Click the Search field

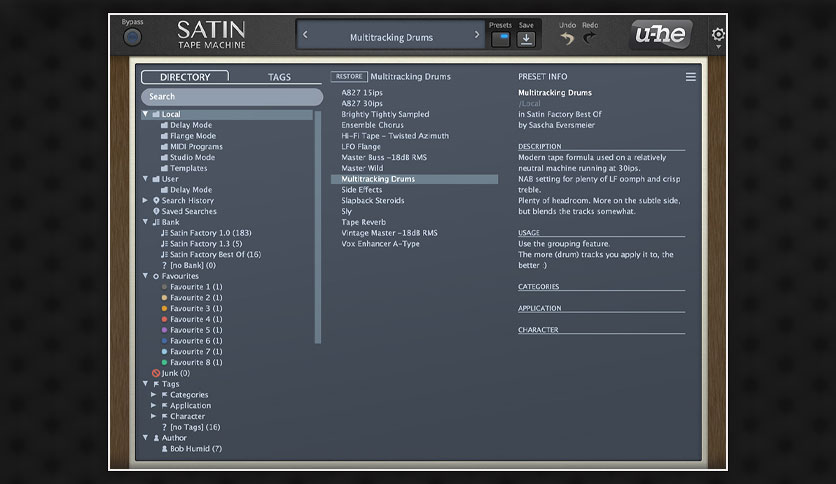[232, 96]
